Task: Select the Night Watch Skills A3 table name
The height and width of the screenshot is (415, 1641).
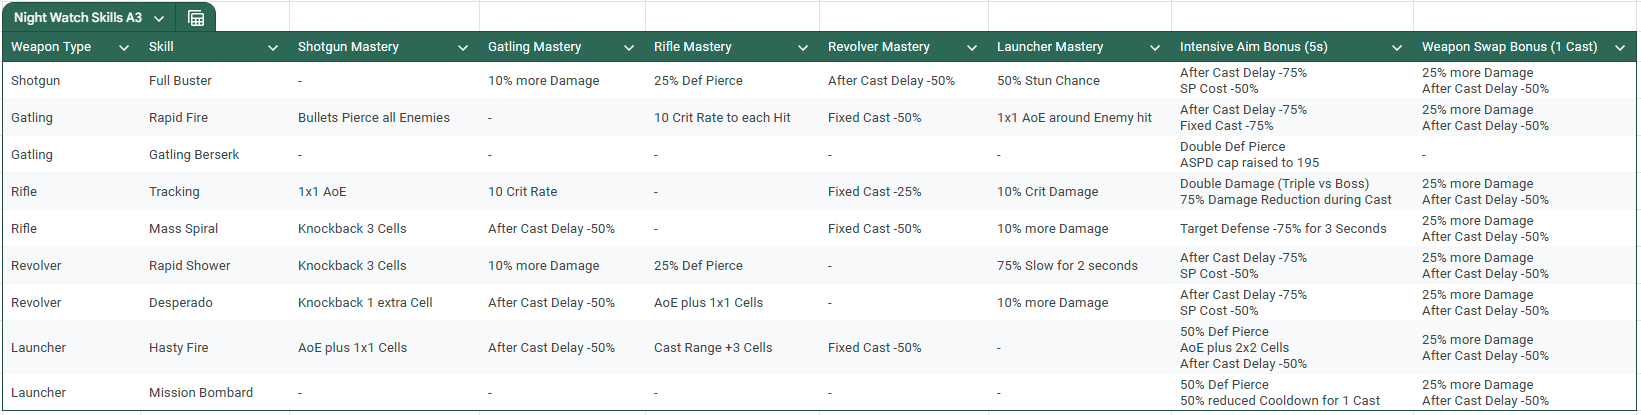Action: click(78, 18)
